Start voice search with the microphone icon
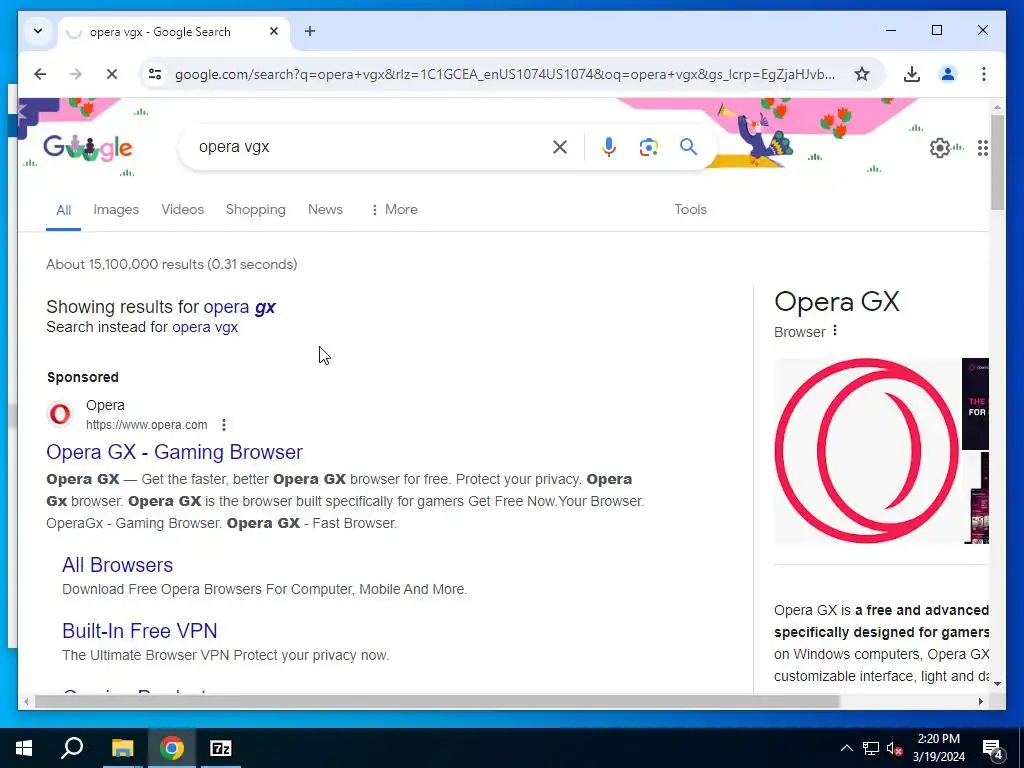1024x768 pixels. [608, 147]
